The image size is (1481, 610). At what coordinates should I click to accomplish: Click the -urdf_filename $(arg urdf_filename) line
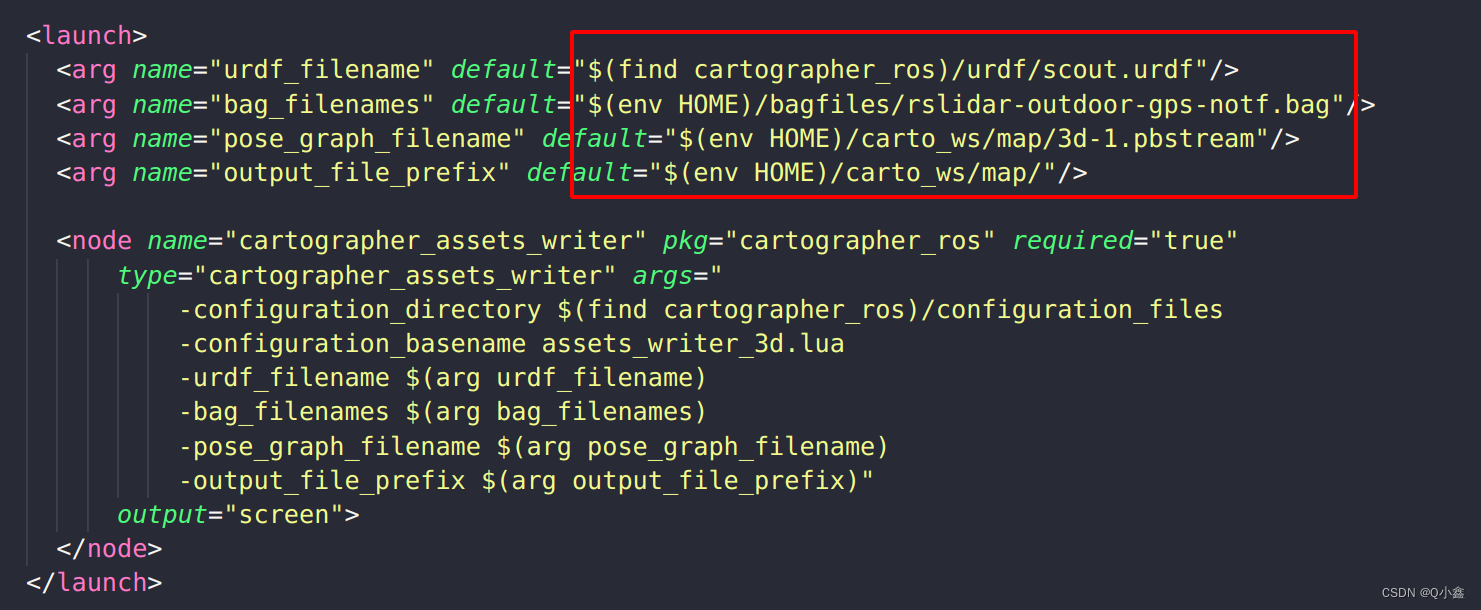point(443,378)
